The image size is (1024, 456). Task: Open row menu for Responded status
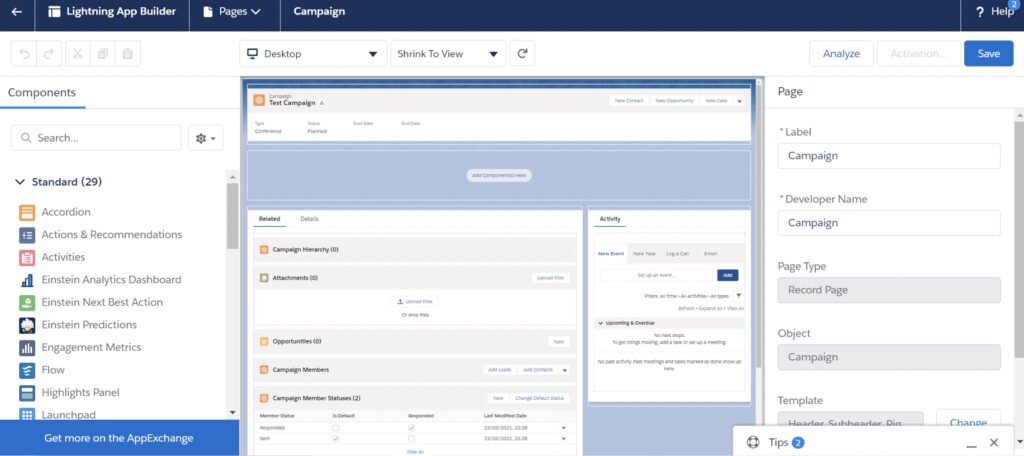pyautogui.click(x=564, y=428)
